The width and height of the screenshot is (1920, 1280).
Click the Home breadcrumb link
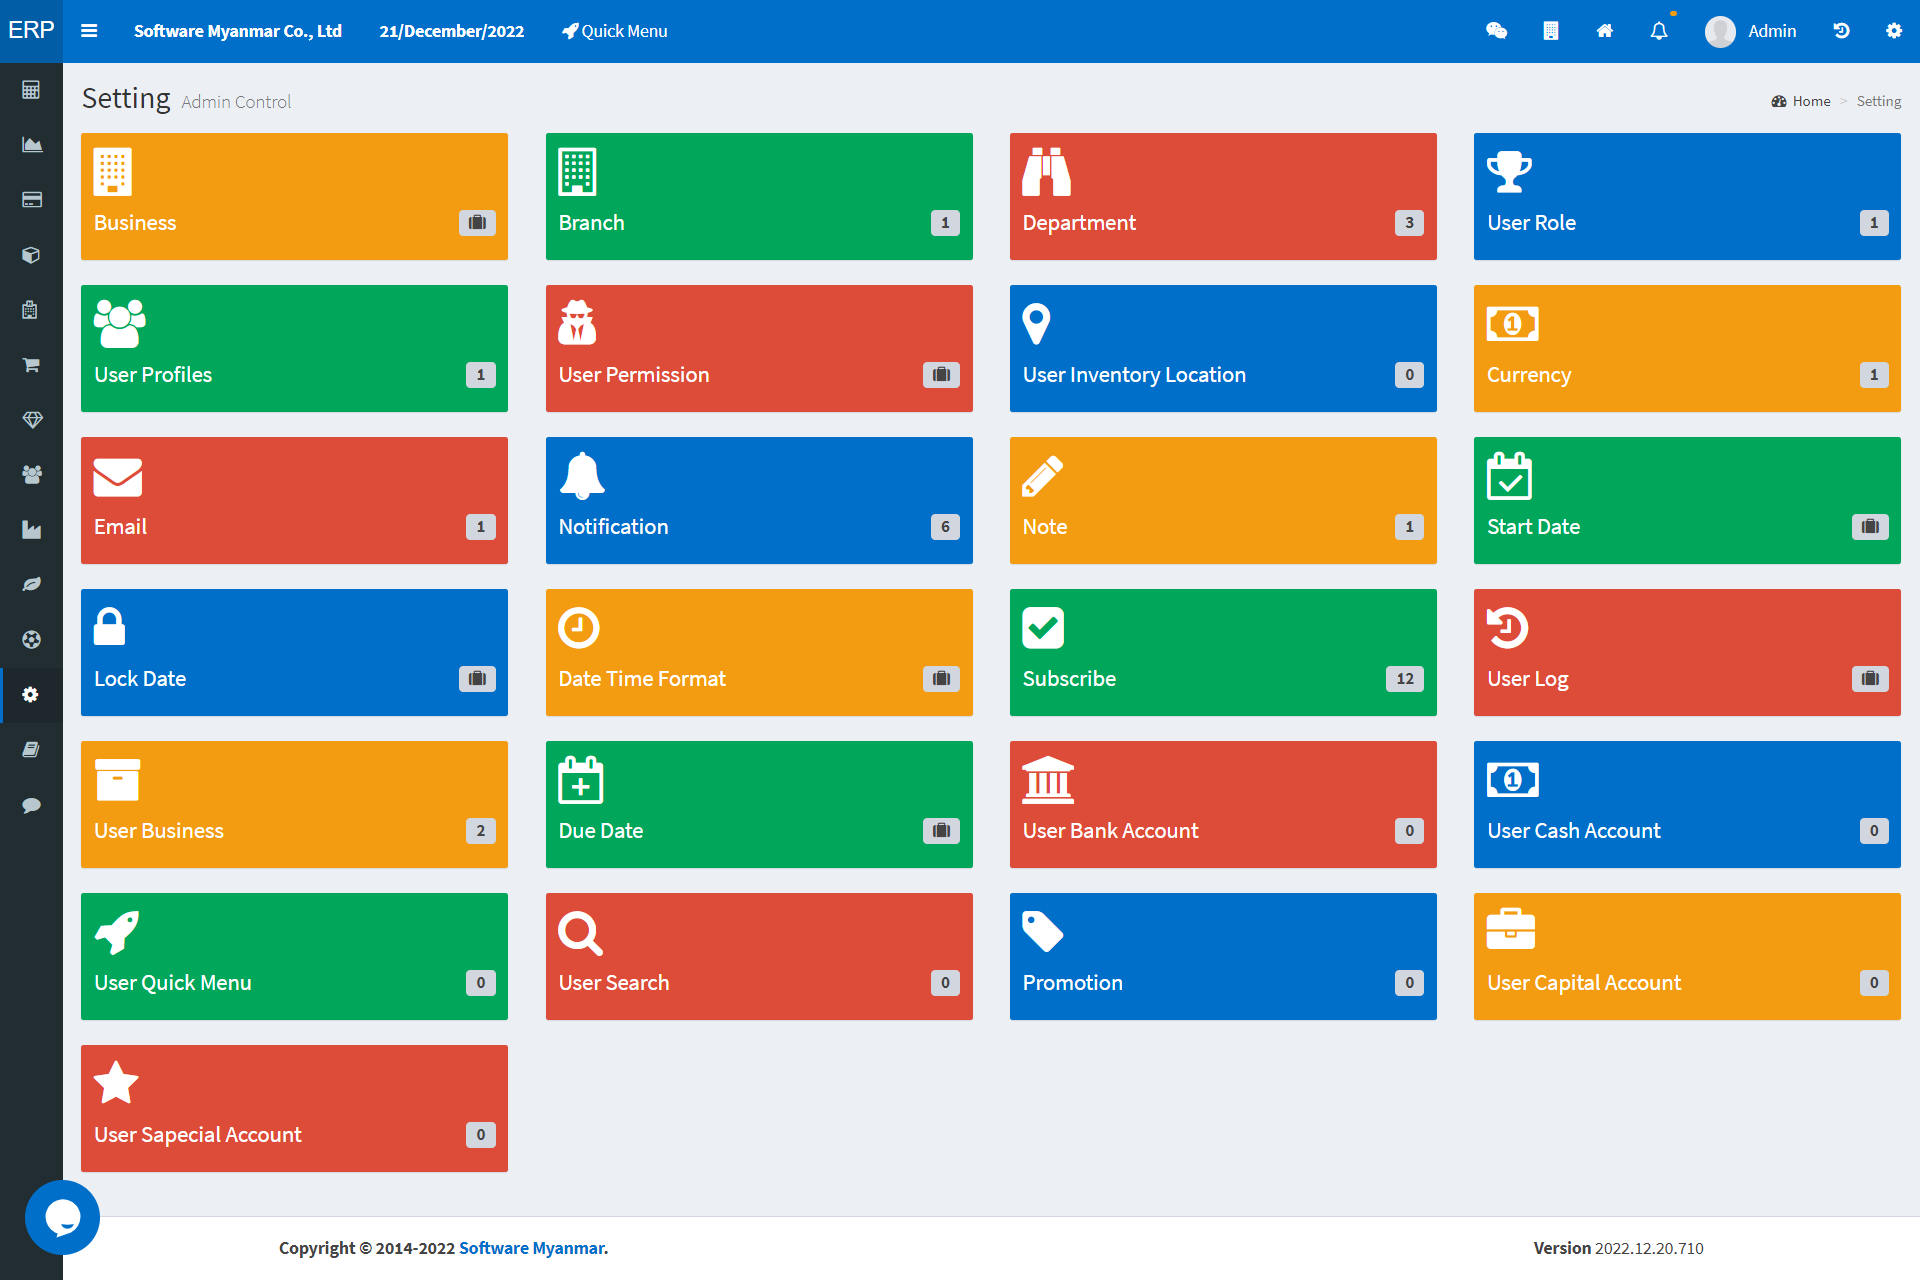(x=1801, y=101)
